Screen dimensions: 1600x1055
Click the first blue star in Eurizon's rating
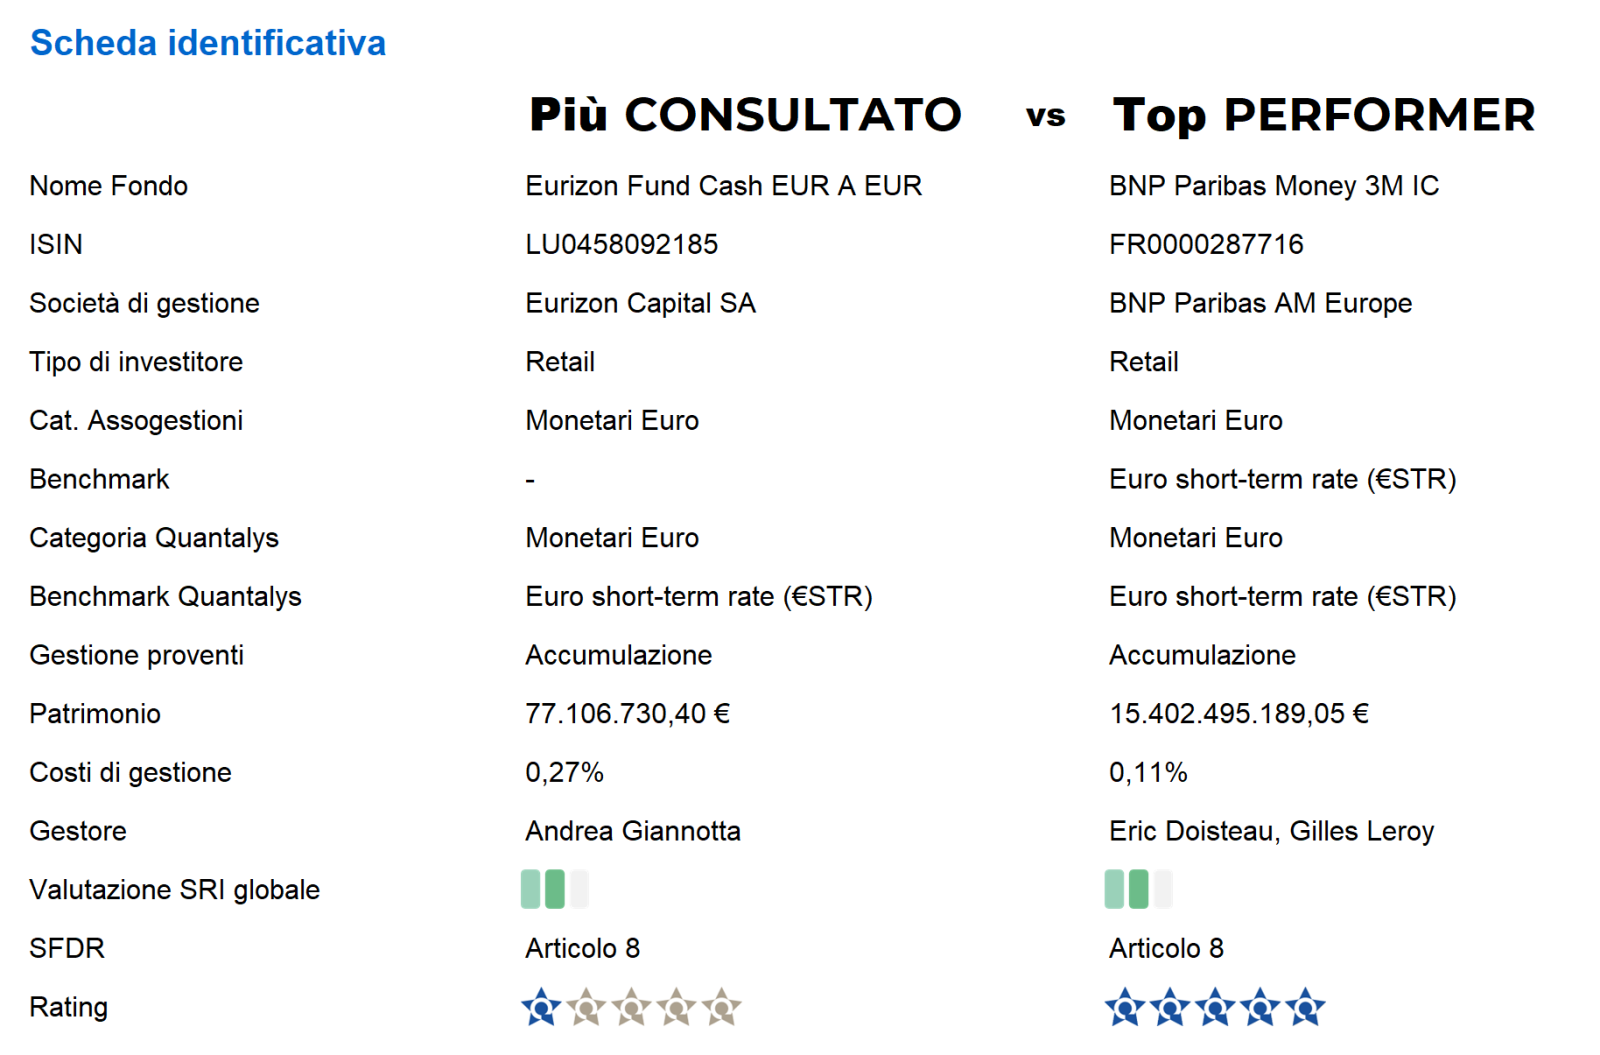click(541, 1007)
